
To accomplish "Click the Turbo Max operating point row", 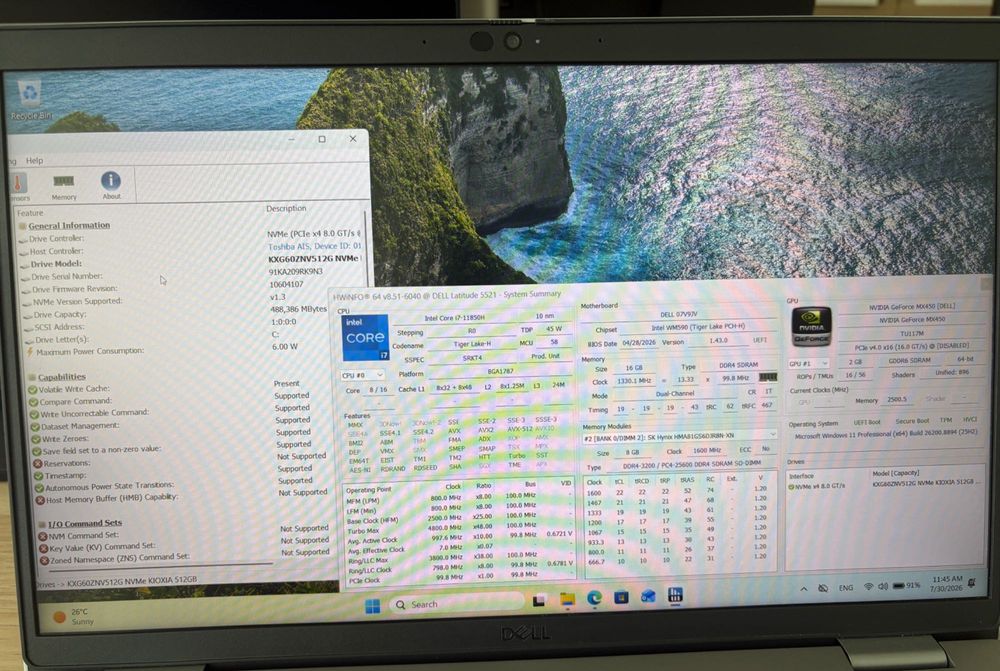I will (459, 529).
